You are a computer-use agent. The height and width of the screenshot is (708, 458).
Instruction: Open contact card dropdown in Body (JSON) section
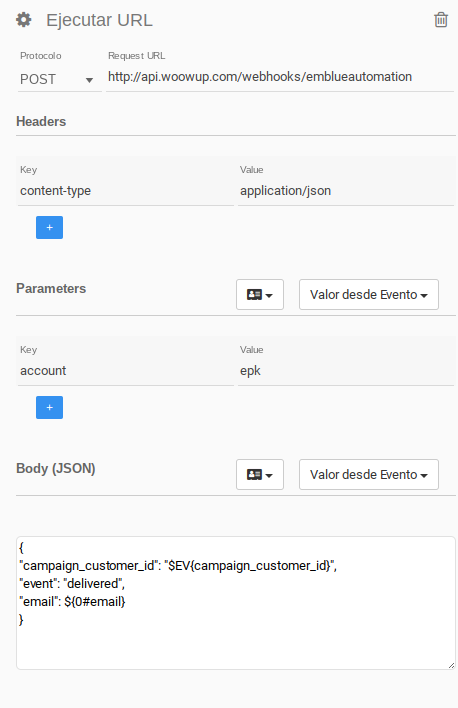point(260,475)
